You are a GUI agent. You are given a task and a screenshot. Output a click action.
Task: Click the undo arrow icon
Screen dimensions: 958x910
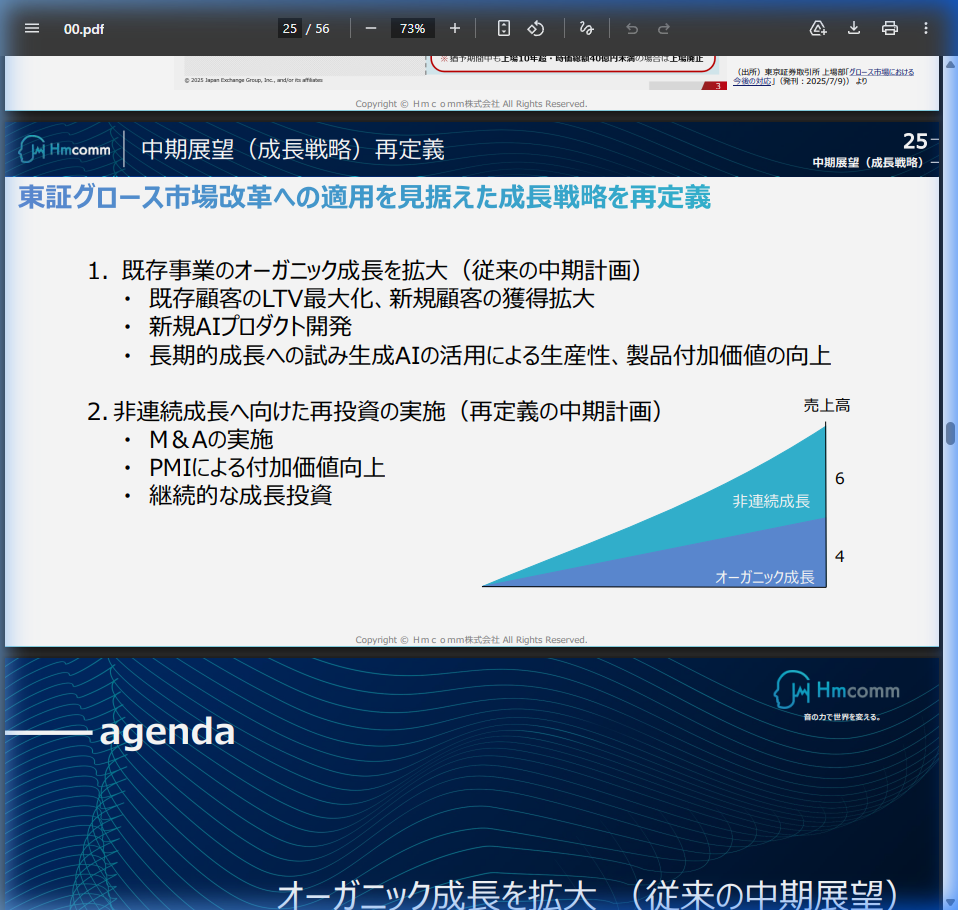pos(632,28)
